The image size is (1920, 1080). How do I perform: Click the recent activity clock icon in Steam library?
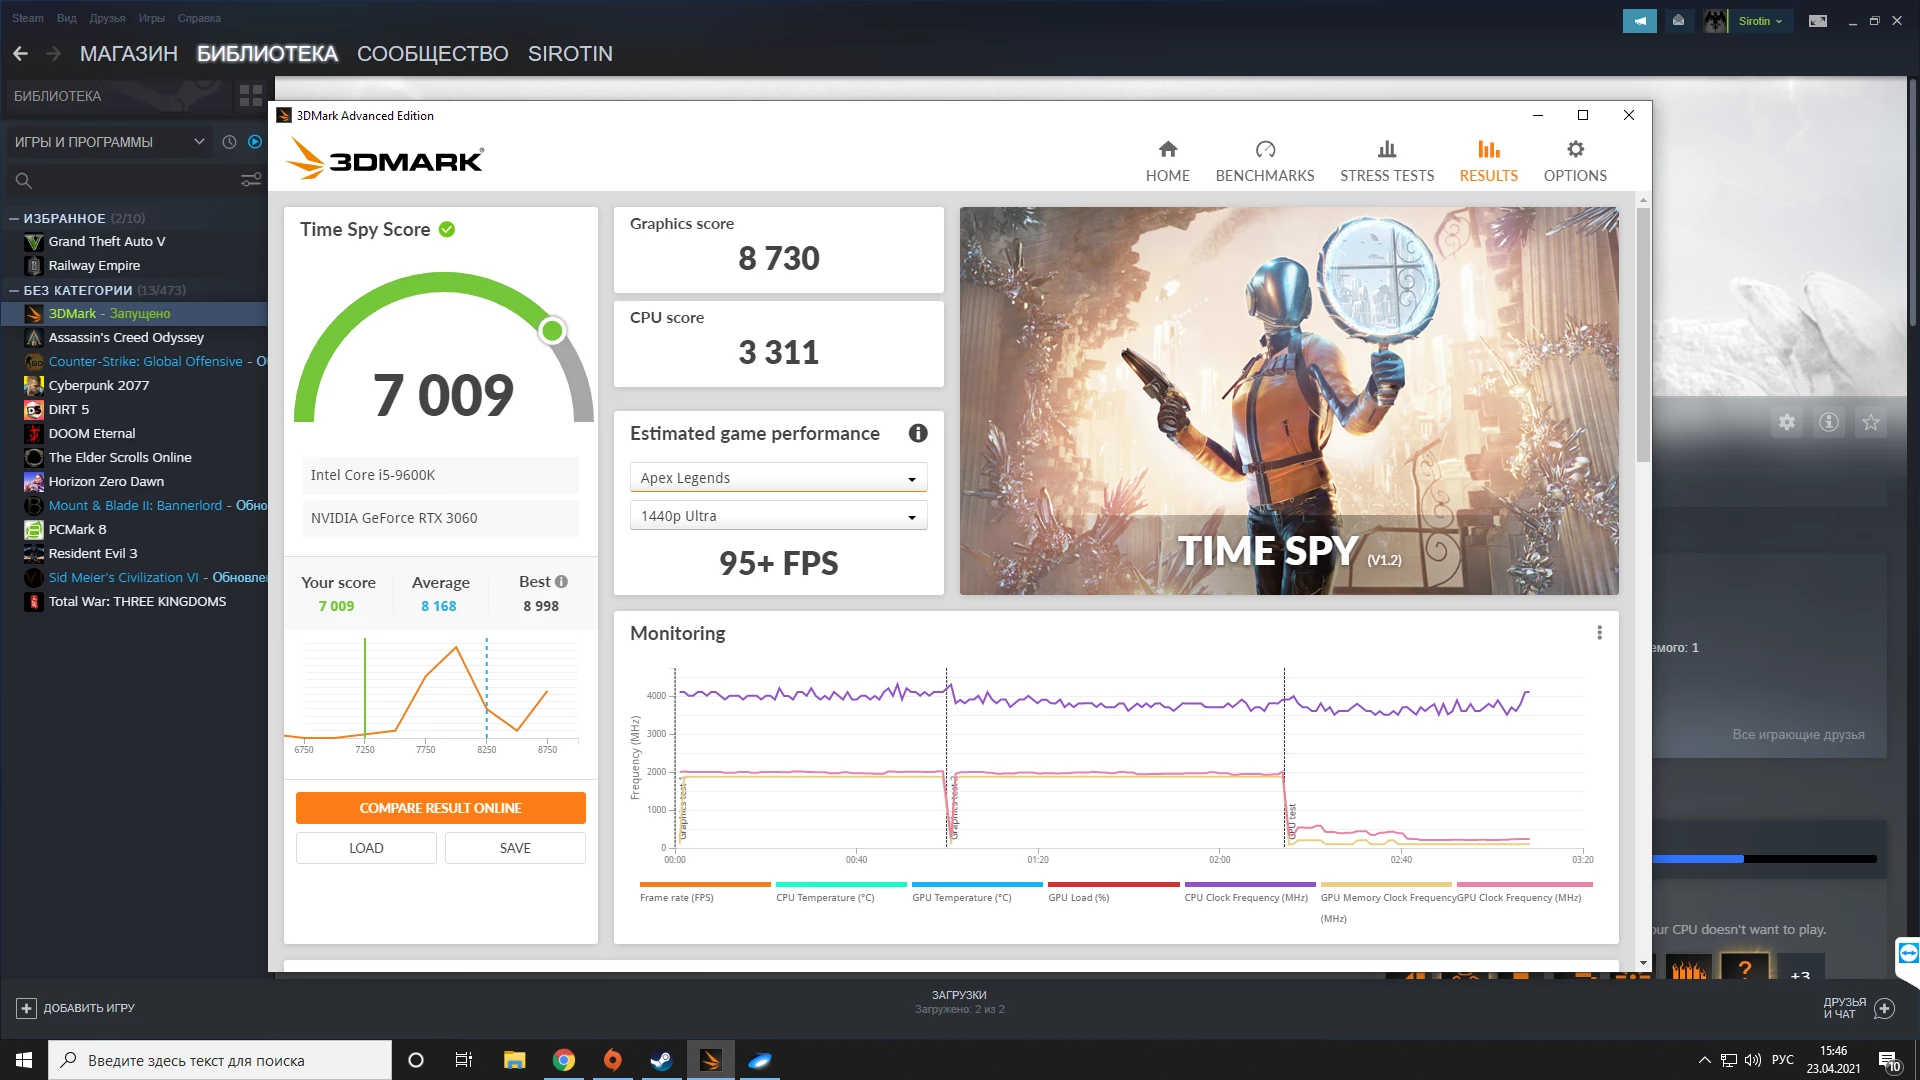[x=229, y=142]
